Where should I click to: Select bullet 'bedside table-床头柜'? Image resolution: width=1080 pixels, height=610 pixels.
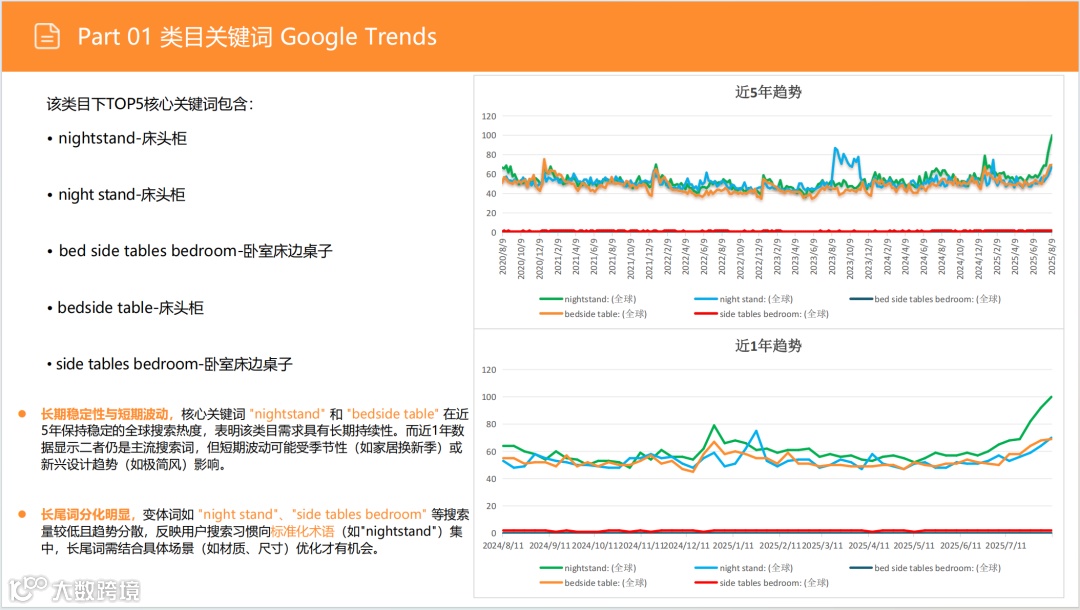tap(131, 308)
